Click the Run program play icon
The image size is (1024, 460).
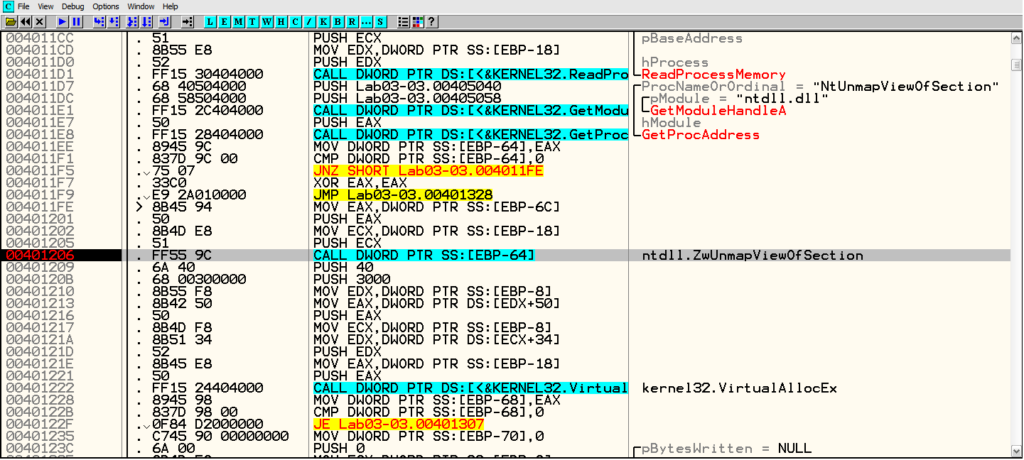click(x=62, y=21)
